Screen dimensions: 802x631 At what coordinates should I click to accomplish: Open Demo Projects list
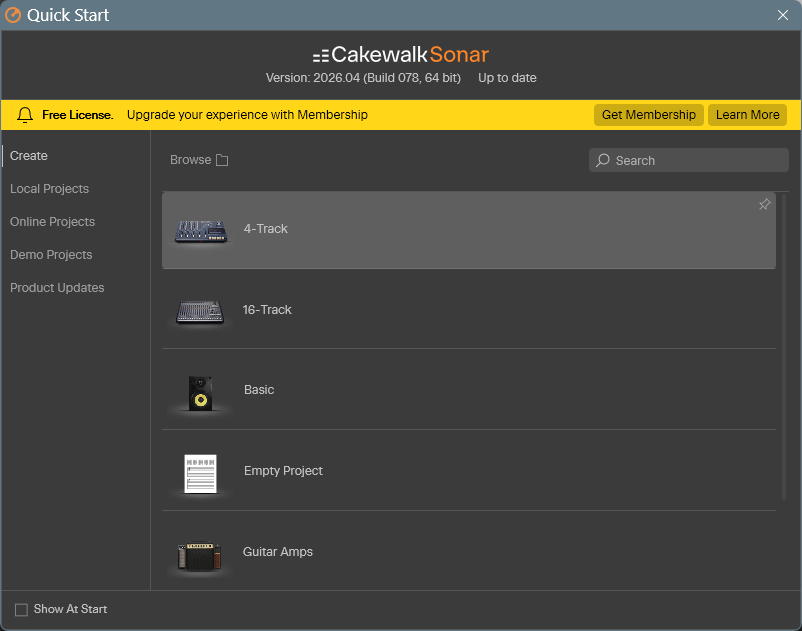[51, 255]
